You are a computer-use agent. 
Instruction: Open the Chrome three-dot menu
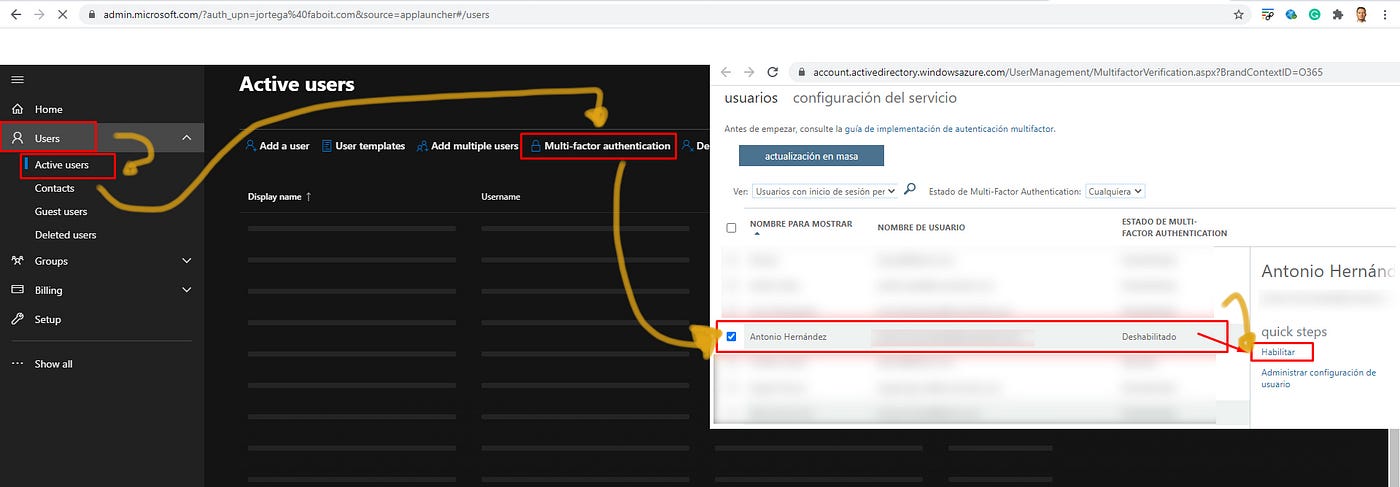click(1386, 15)
